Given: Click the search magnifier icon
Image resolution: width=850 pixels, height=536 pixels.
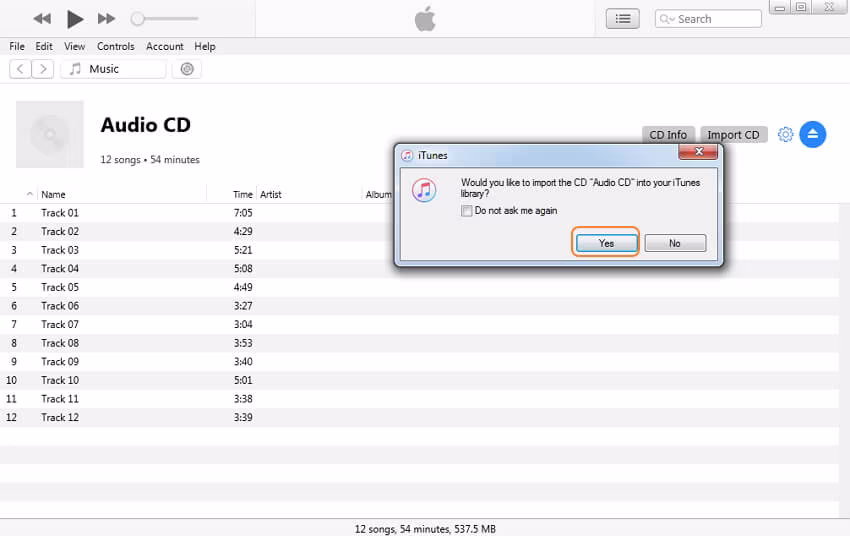Looking at the screenshot, I should point(666,19).
